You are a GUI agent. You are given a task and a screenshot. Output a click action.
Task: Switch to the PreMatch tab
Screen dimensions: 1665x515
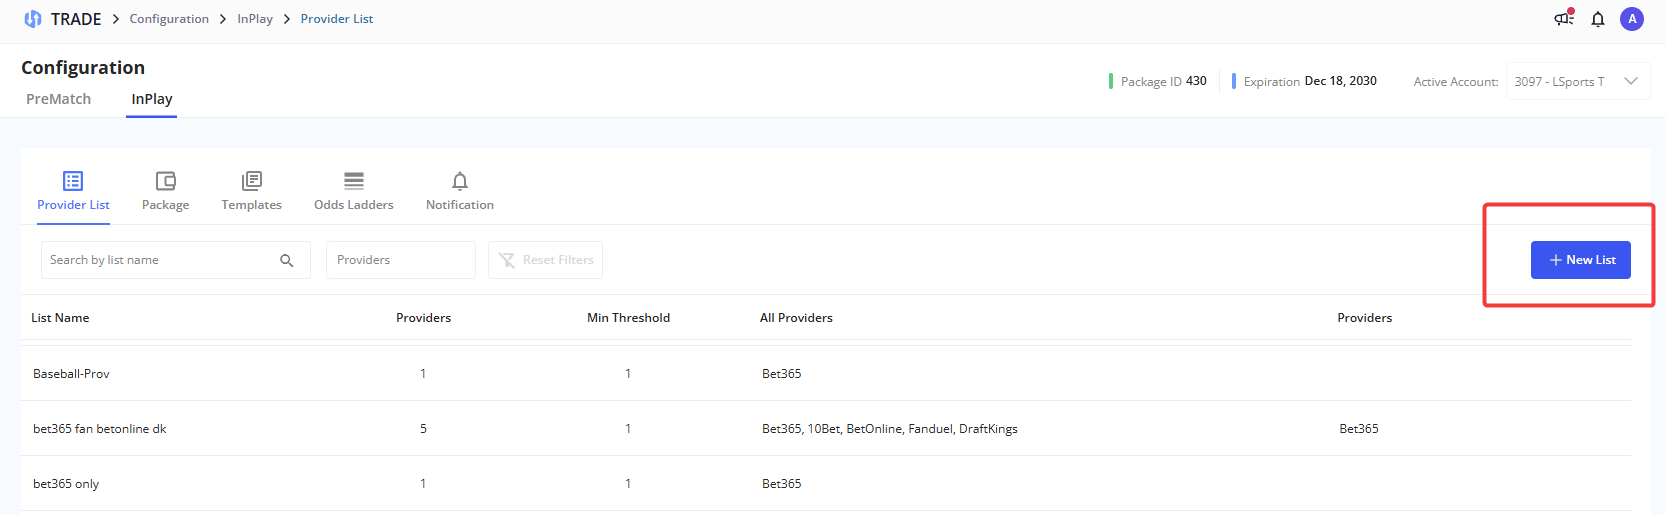pyautogui.click(x=58, y=99)
